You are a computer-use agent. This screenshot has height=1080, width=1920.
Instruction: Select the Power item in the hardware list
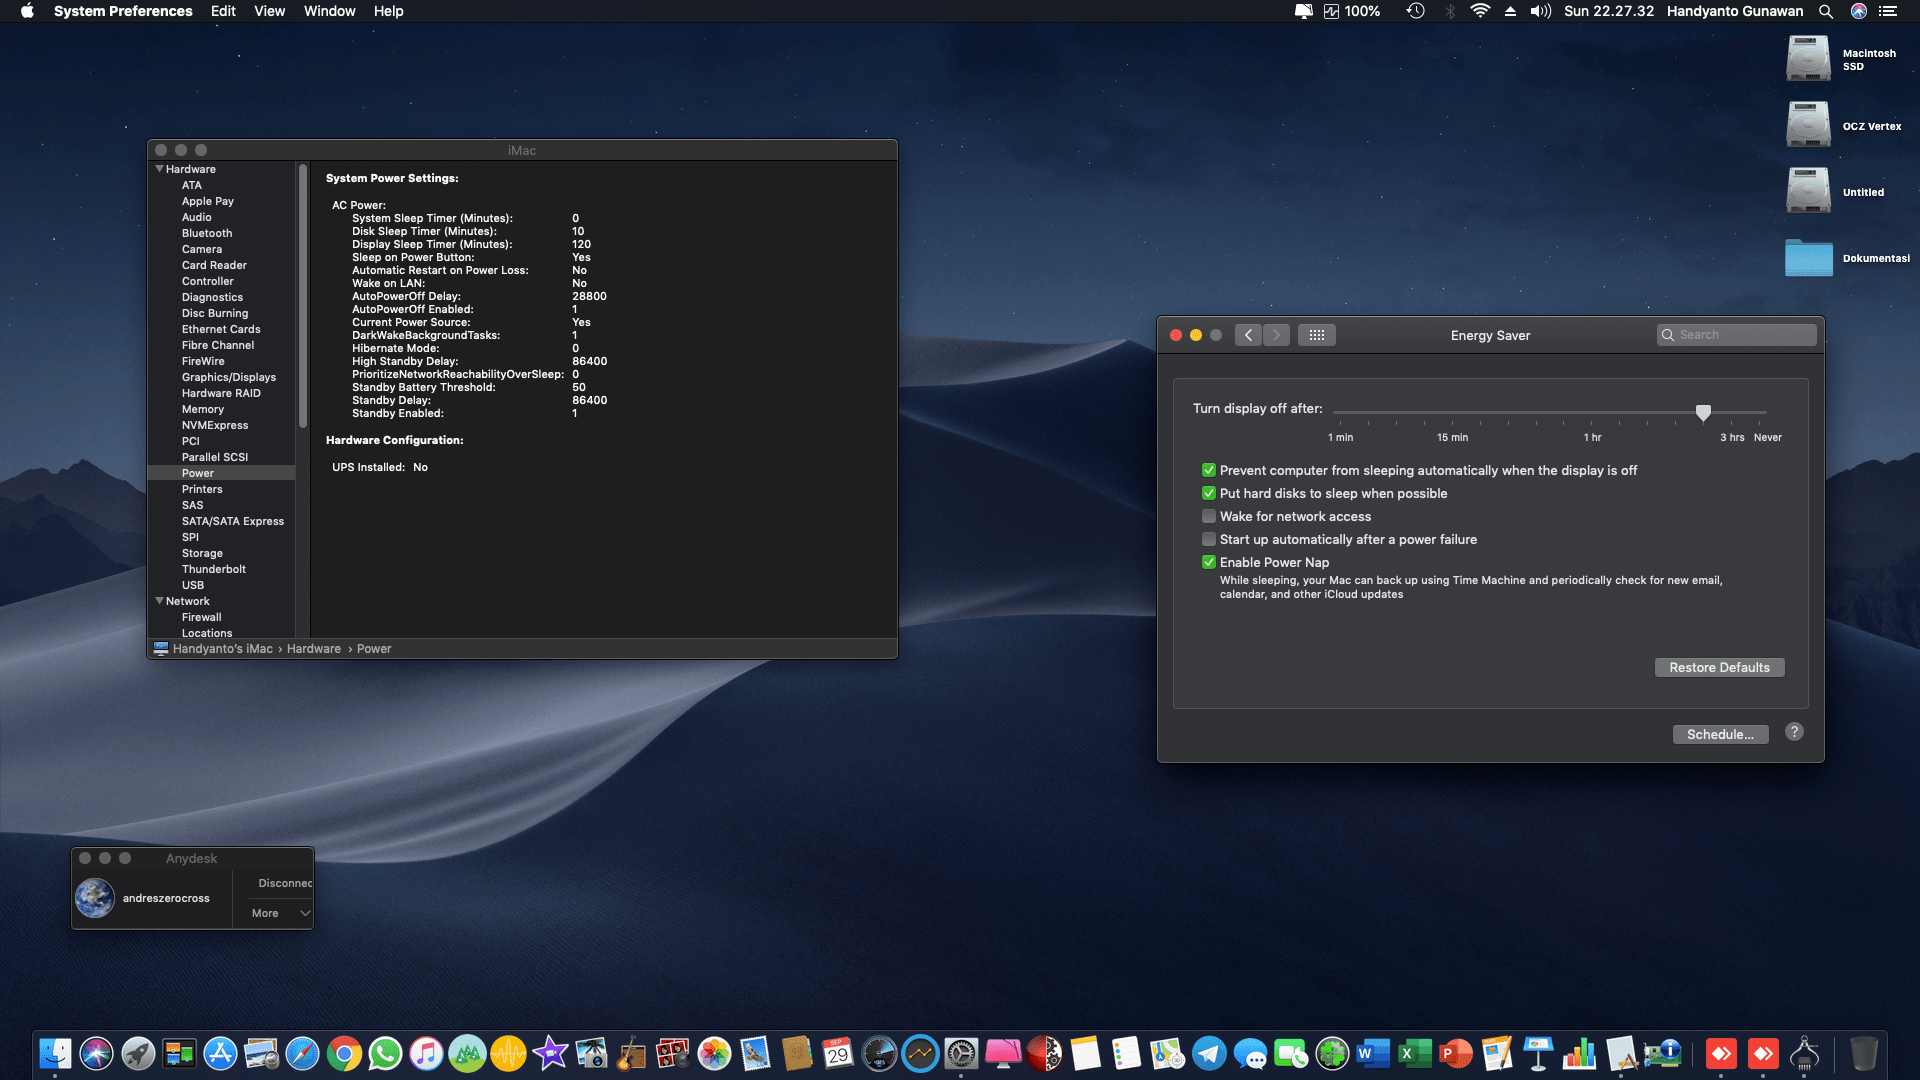[x=198, y=473]
